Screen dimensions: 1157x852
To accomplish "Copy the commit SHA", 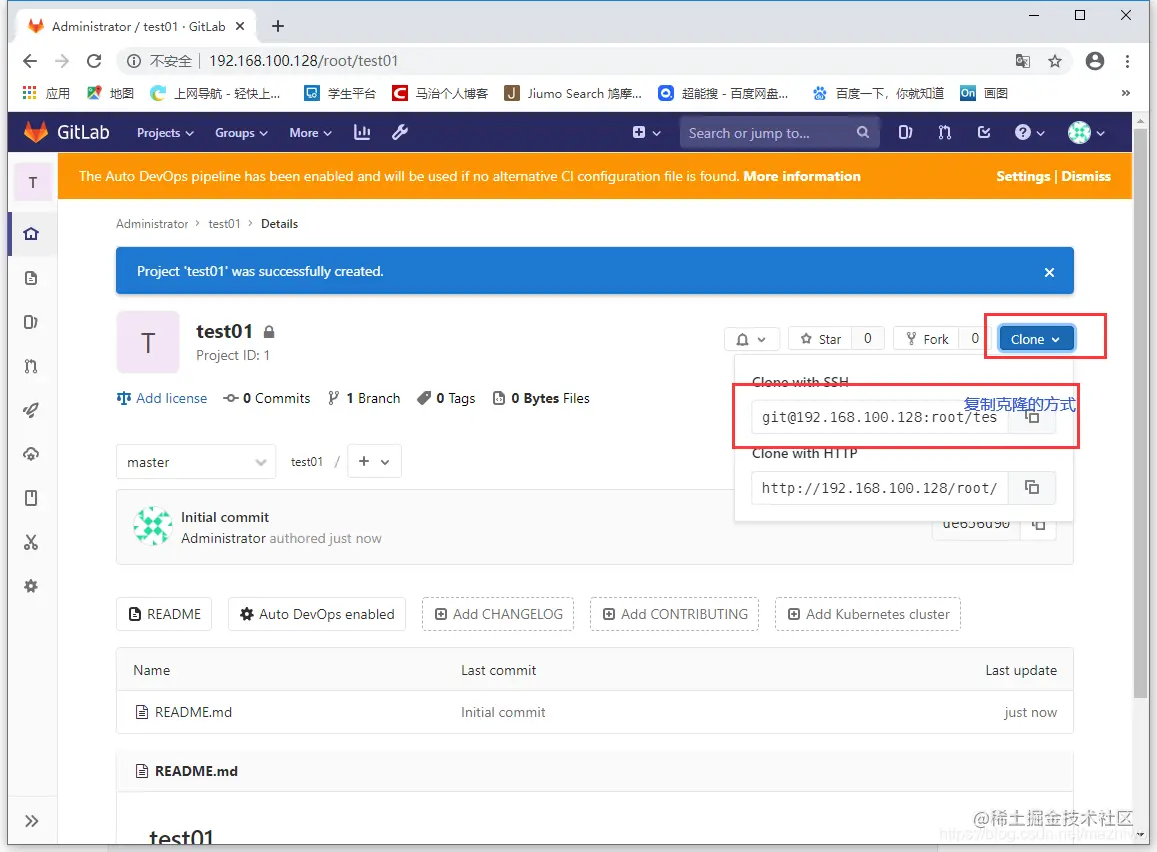I will pos(1038,524).
